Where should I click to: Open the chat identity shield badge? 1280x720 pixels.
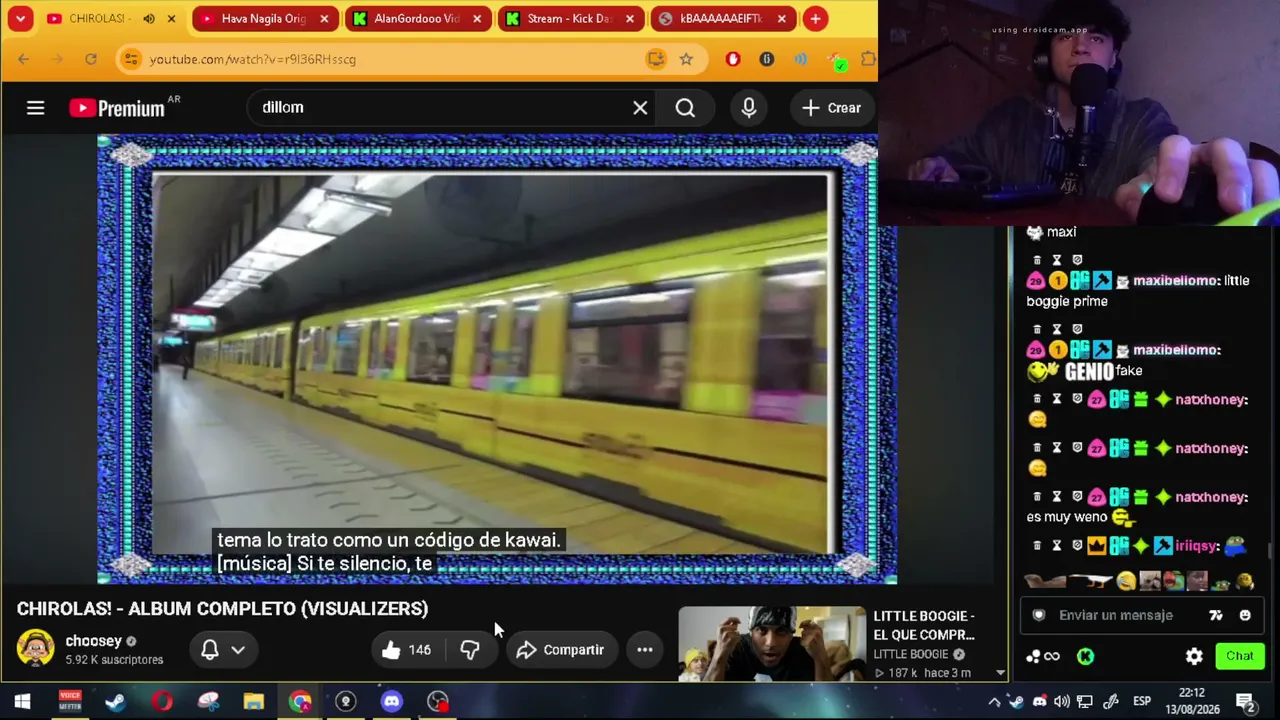pos(1039,615)
